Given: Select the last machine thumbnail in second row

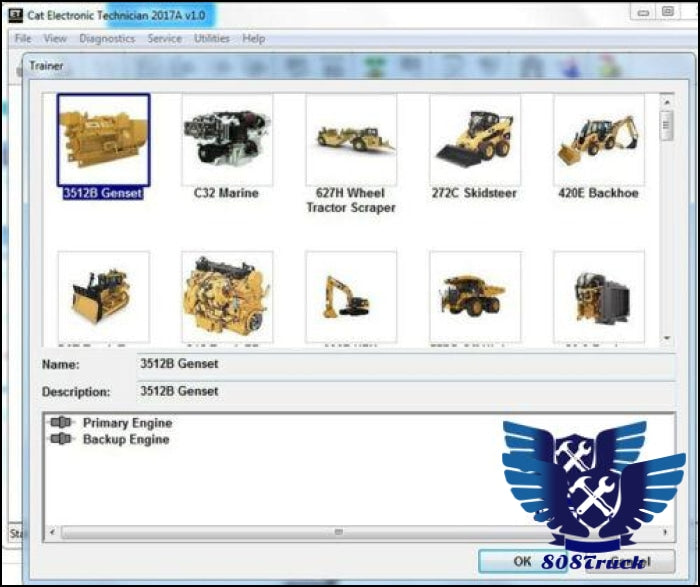Looking at the screenshot, I should [x=599, y=296].
